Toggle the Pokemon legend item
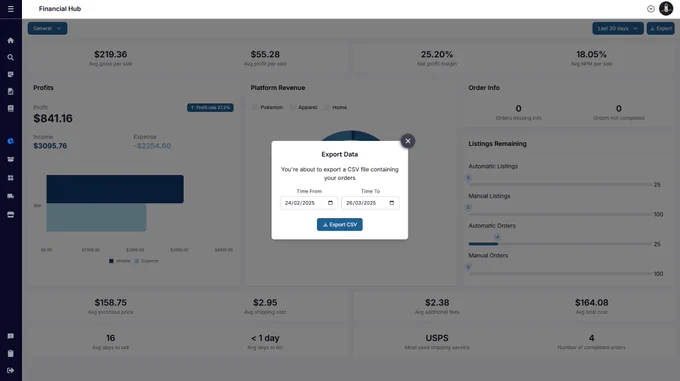 coord(268,107)
